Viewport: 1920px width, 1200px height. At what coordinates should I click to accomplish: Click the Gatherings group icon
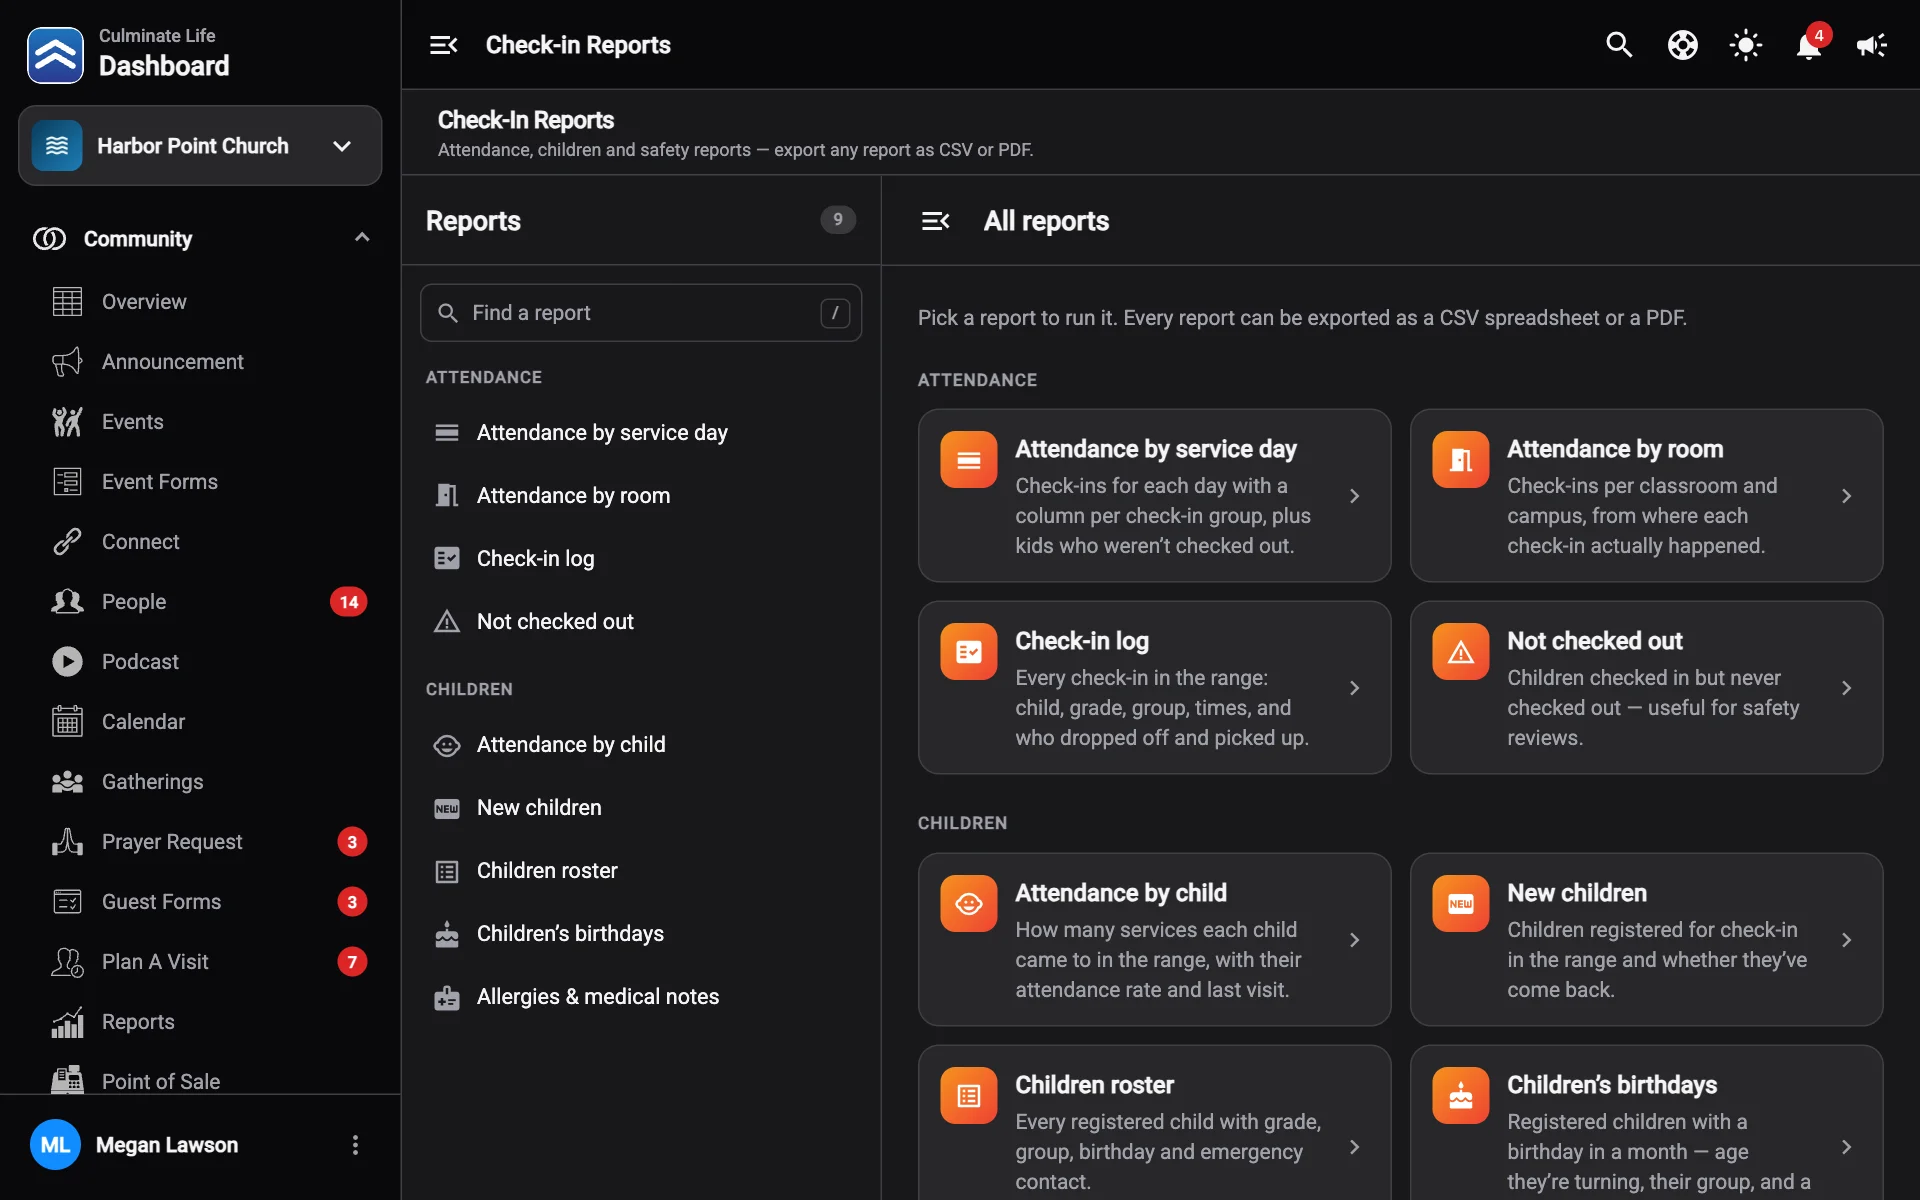[67, 782]
